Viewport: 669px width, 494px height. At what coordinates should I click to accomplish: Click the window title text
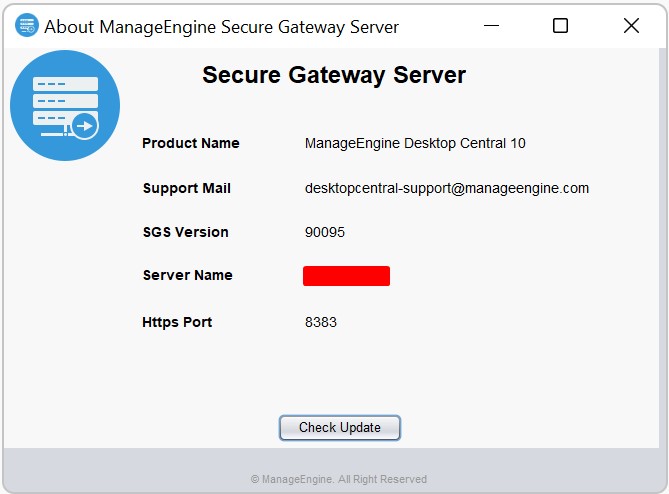(x=222, y=27)
